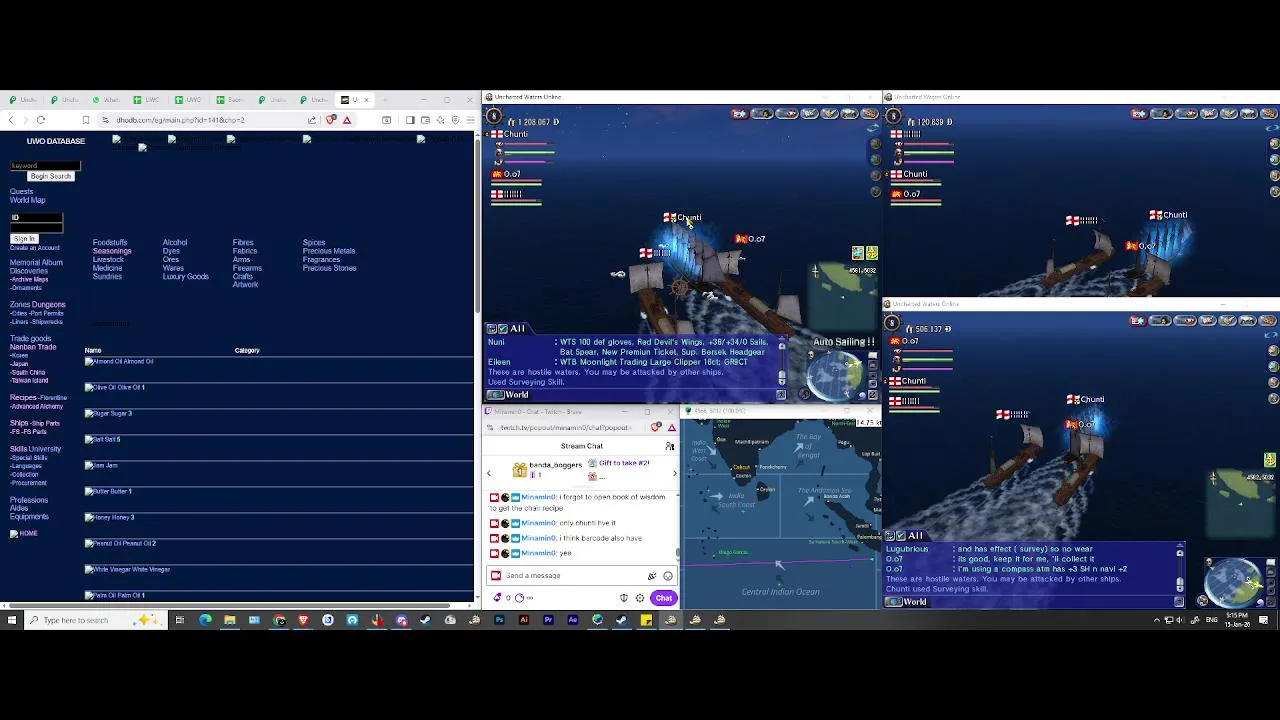Open the Seasonings category

point(112,251)
